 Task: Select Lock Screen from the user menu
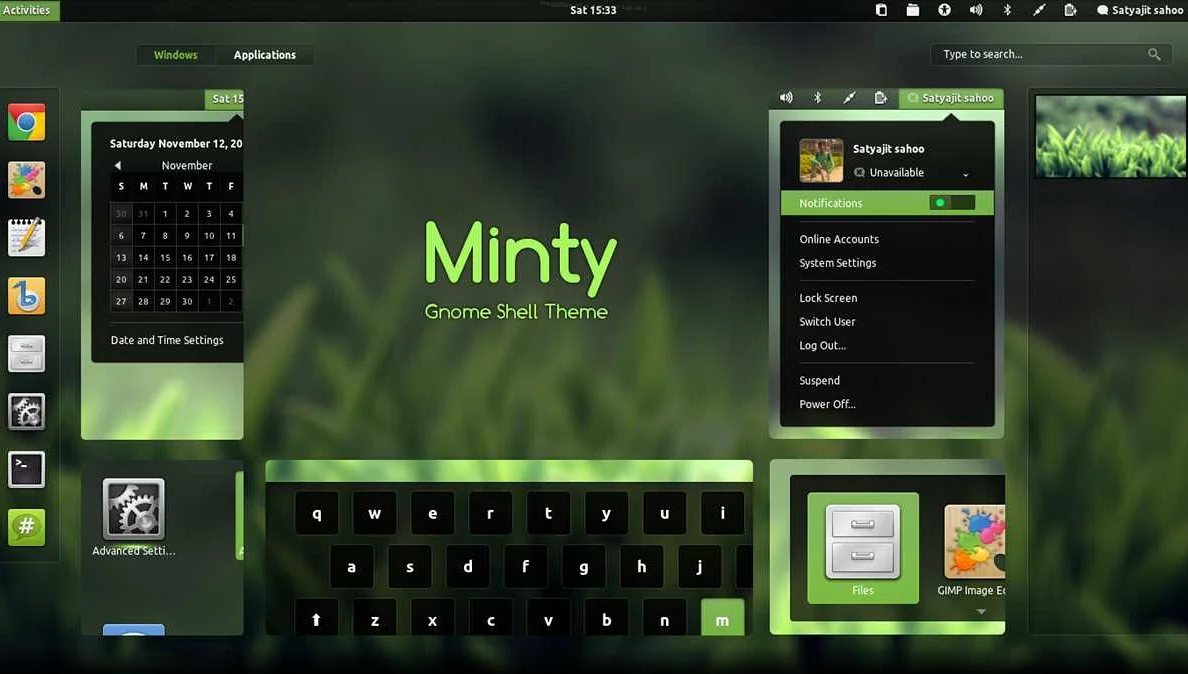click(828, 298)
